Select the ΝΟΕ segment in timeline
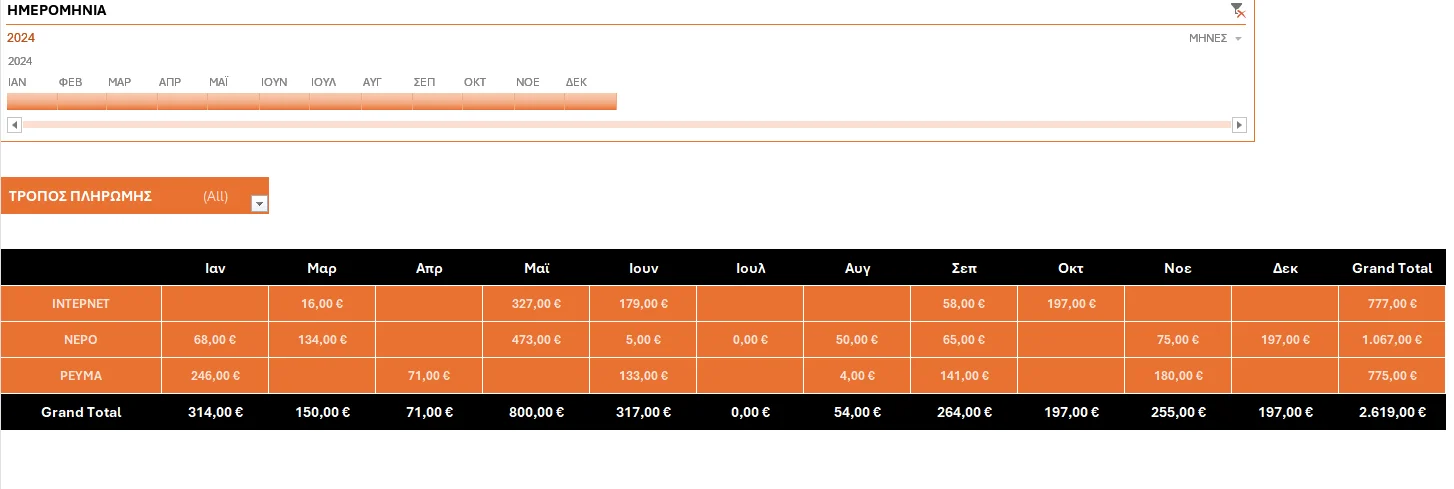This screenshot has height=489, width=1454. tap(540, 101)
